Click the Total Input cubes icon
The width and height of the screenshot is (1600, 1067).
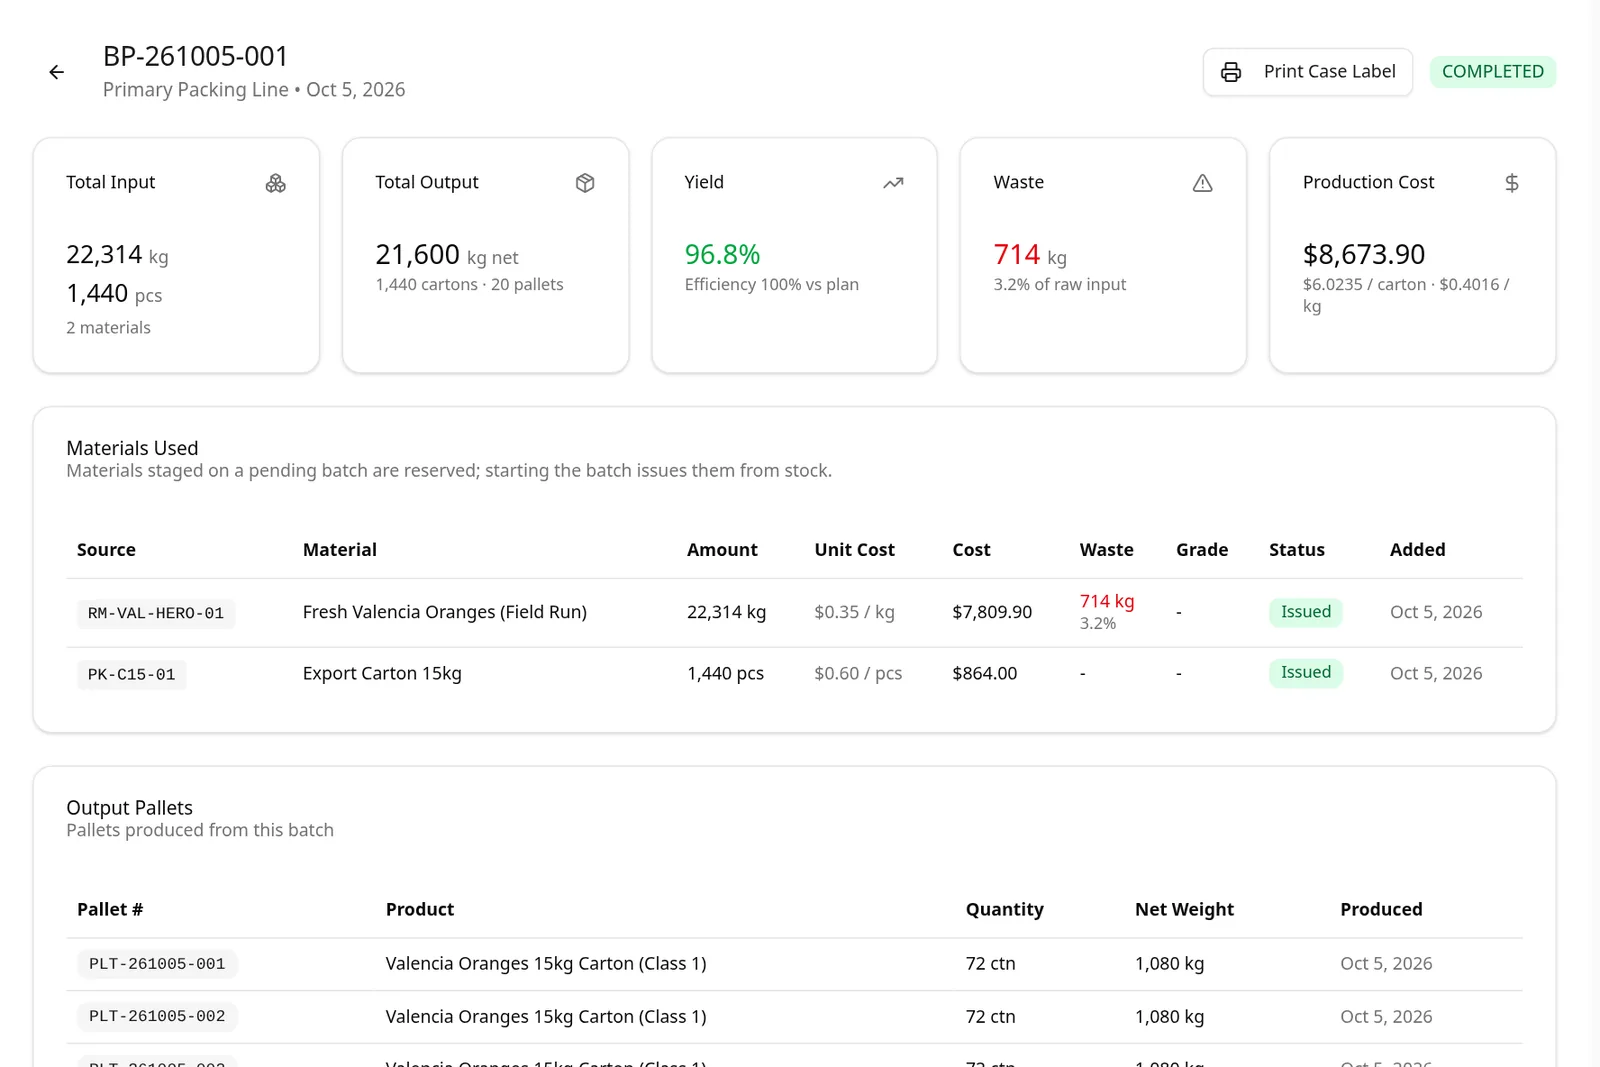[x=276, y=183]
